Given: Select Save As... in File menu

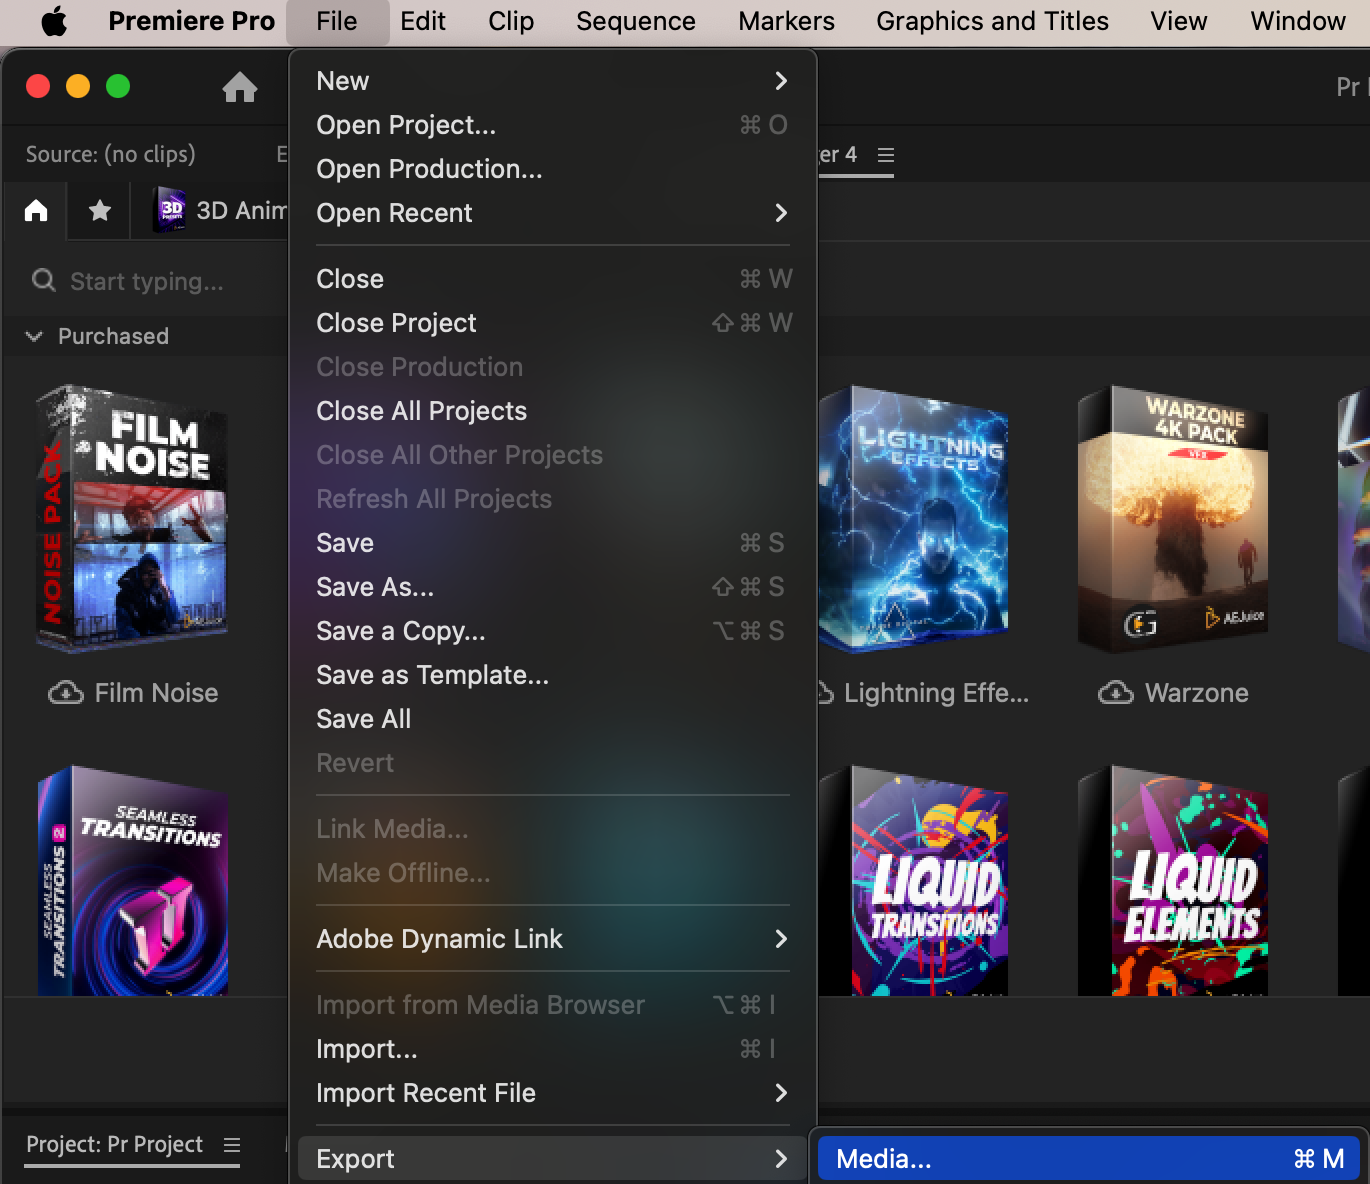Looking at the screenshot, I should (375, 587).
